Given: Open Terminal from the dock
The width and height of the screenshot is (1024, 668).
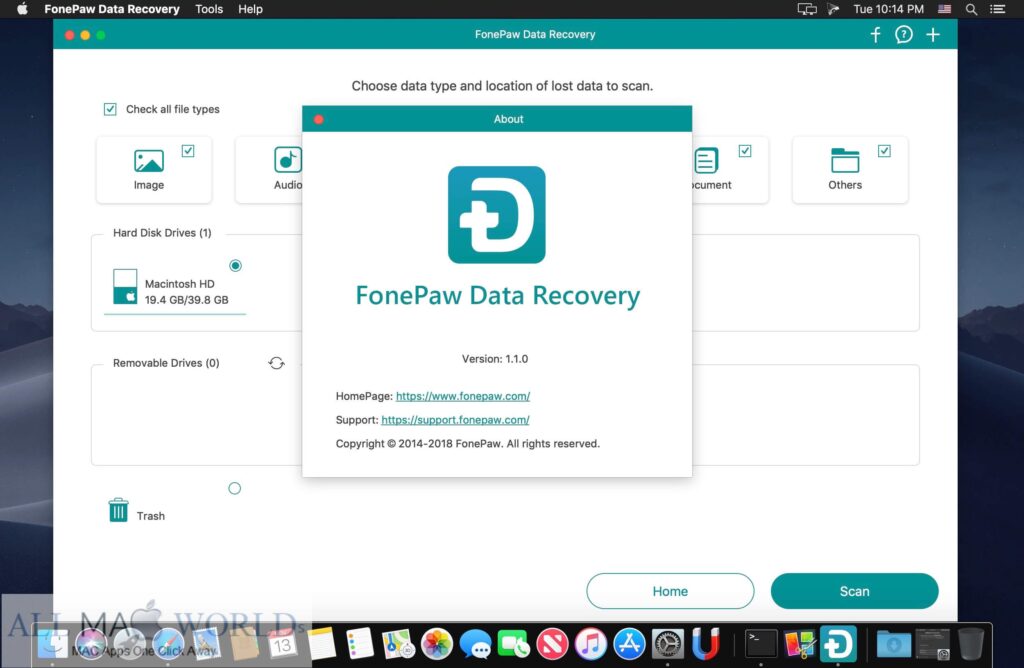Looking at the screenshot, I should [761, 644].
